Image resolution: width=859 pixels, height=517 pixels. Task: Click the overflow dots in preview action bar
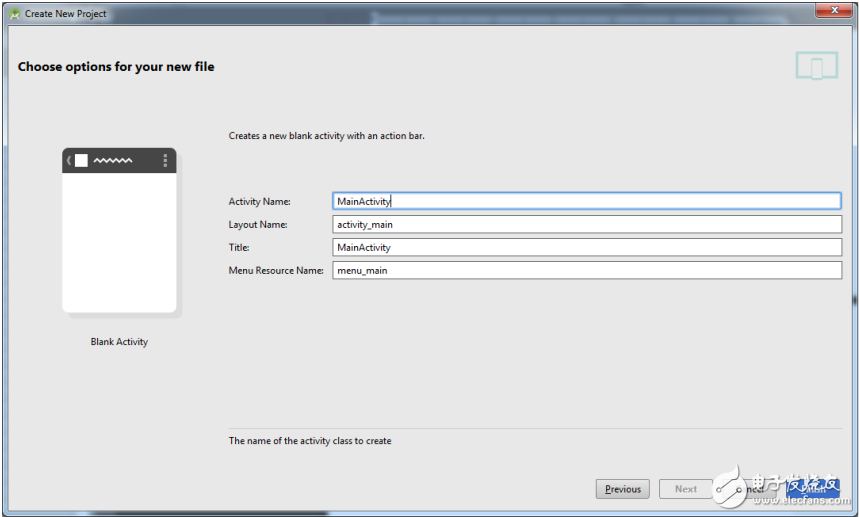coord(165,160)
